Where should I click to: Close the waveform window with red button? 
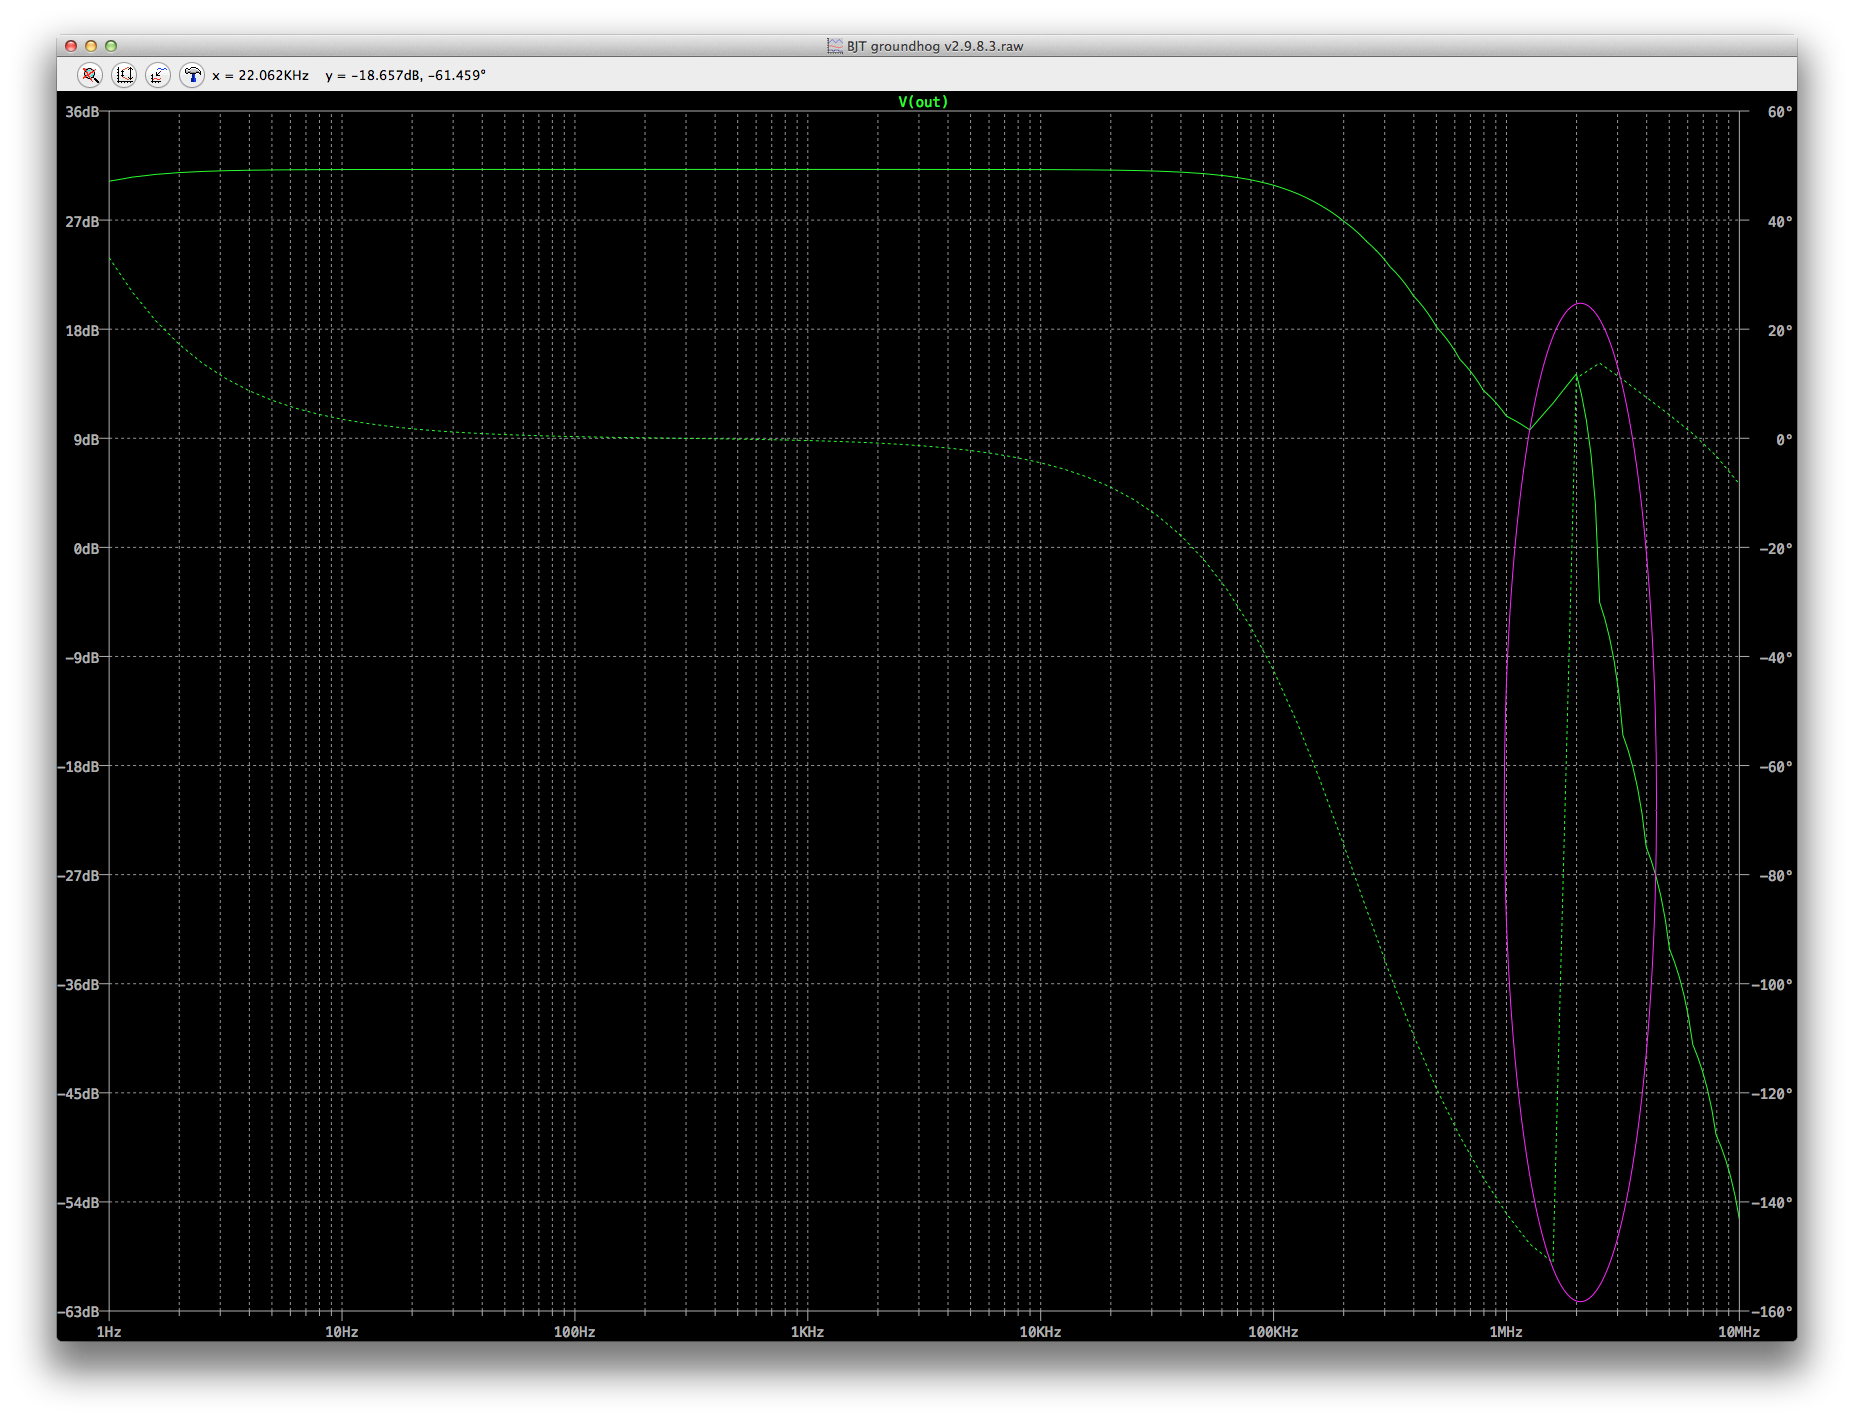point(71,46)
